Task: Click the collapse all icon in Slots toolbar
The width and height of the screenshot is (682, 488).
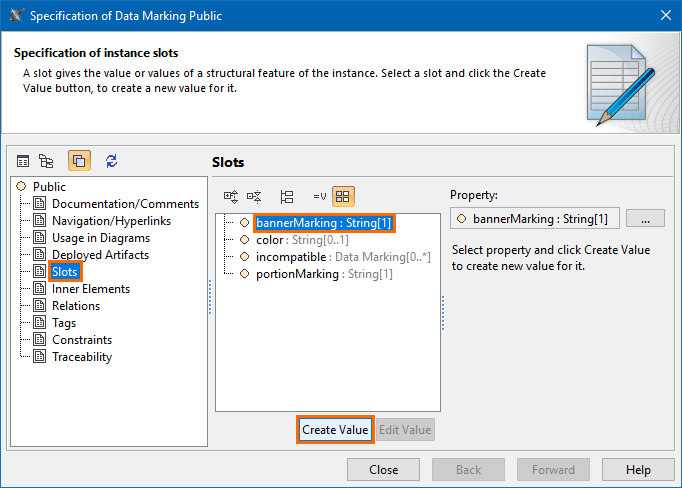Action: [x=254, y=197]
